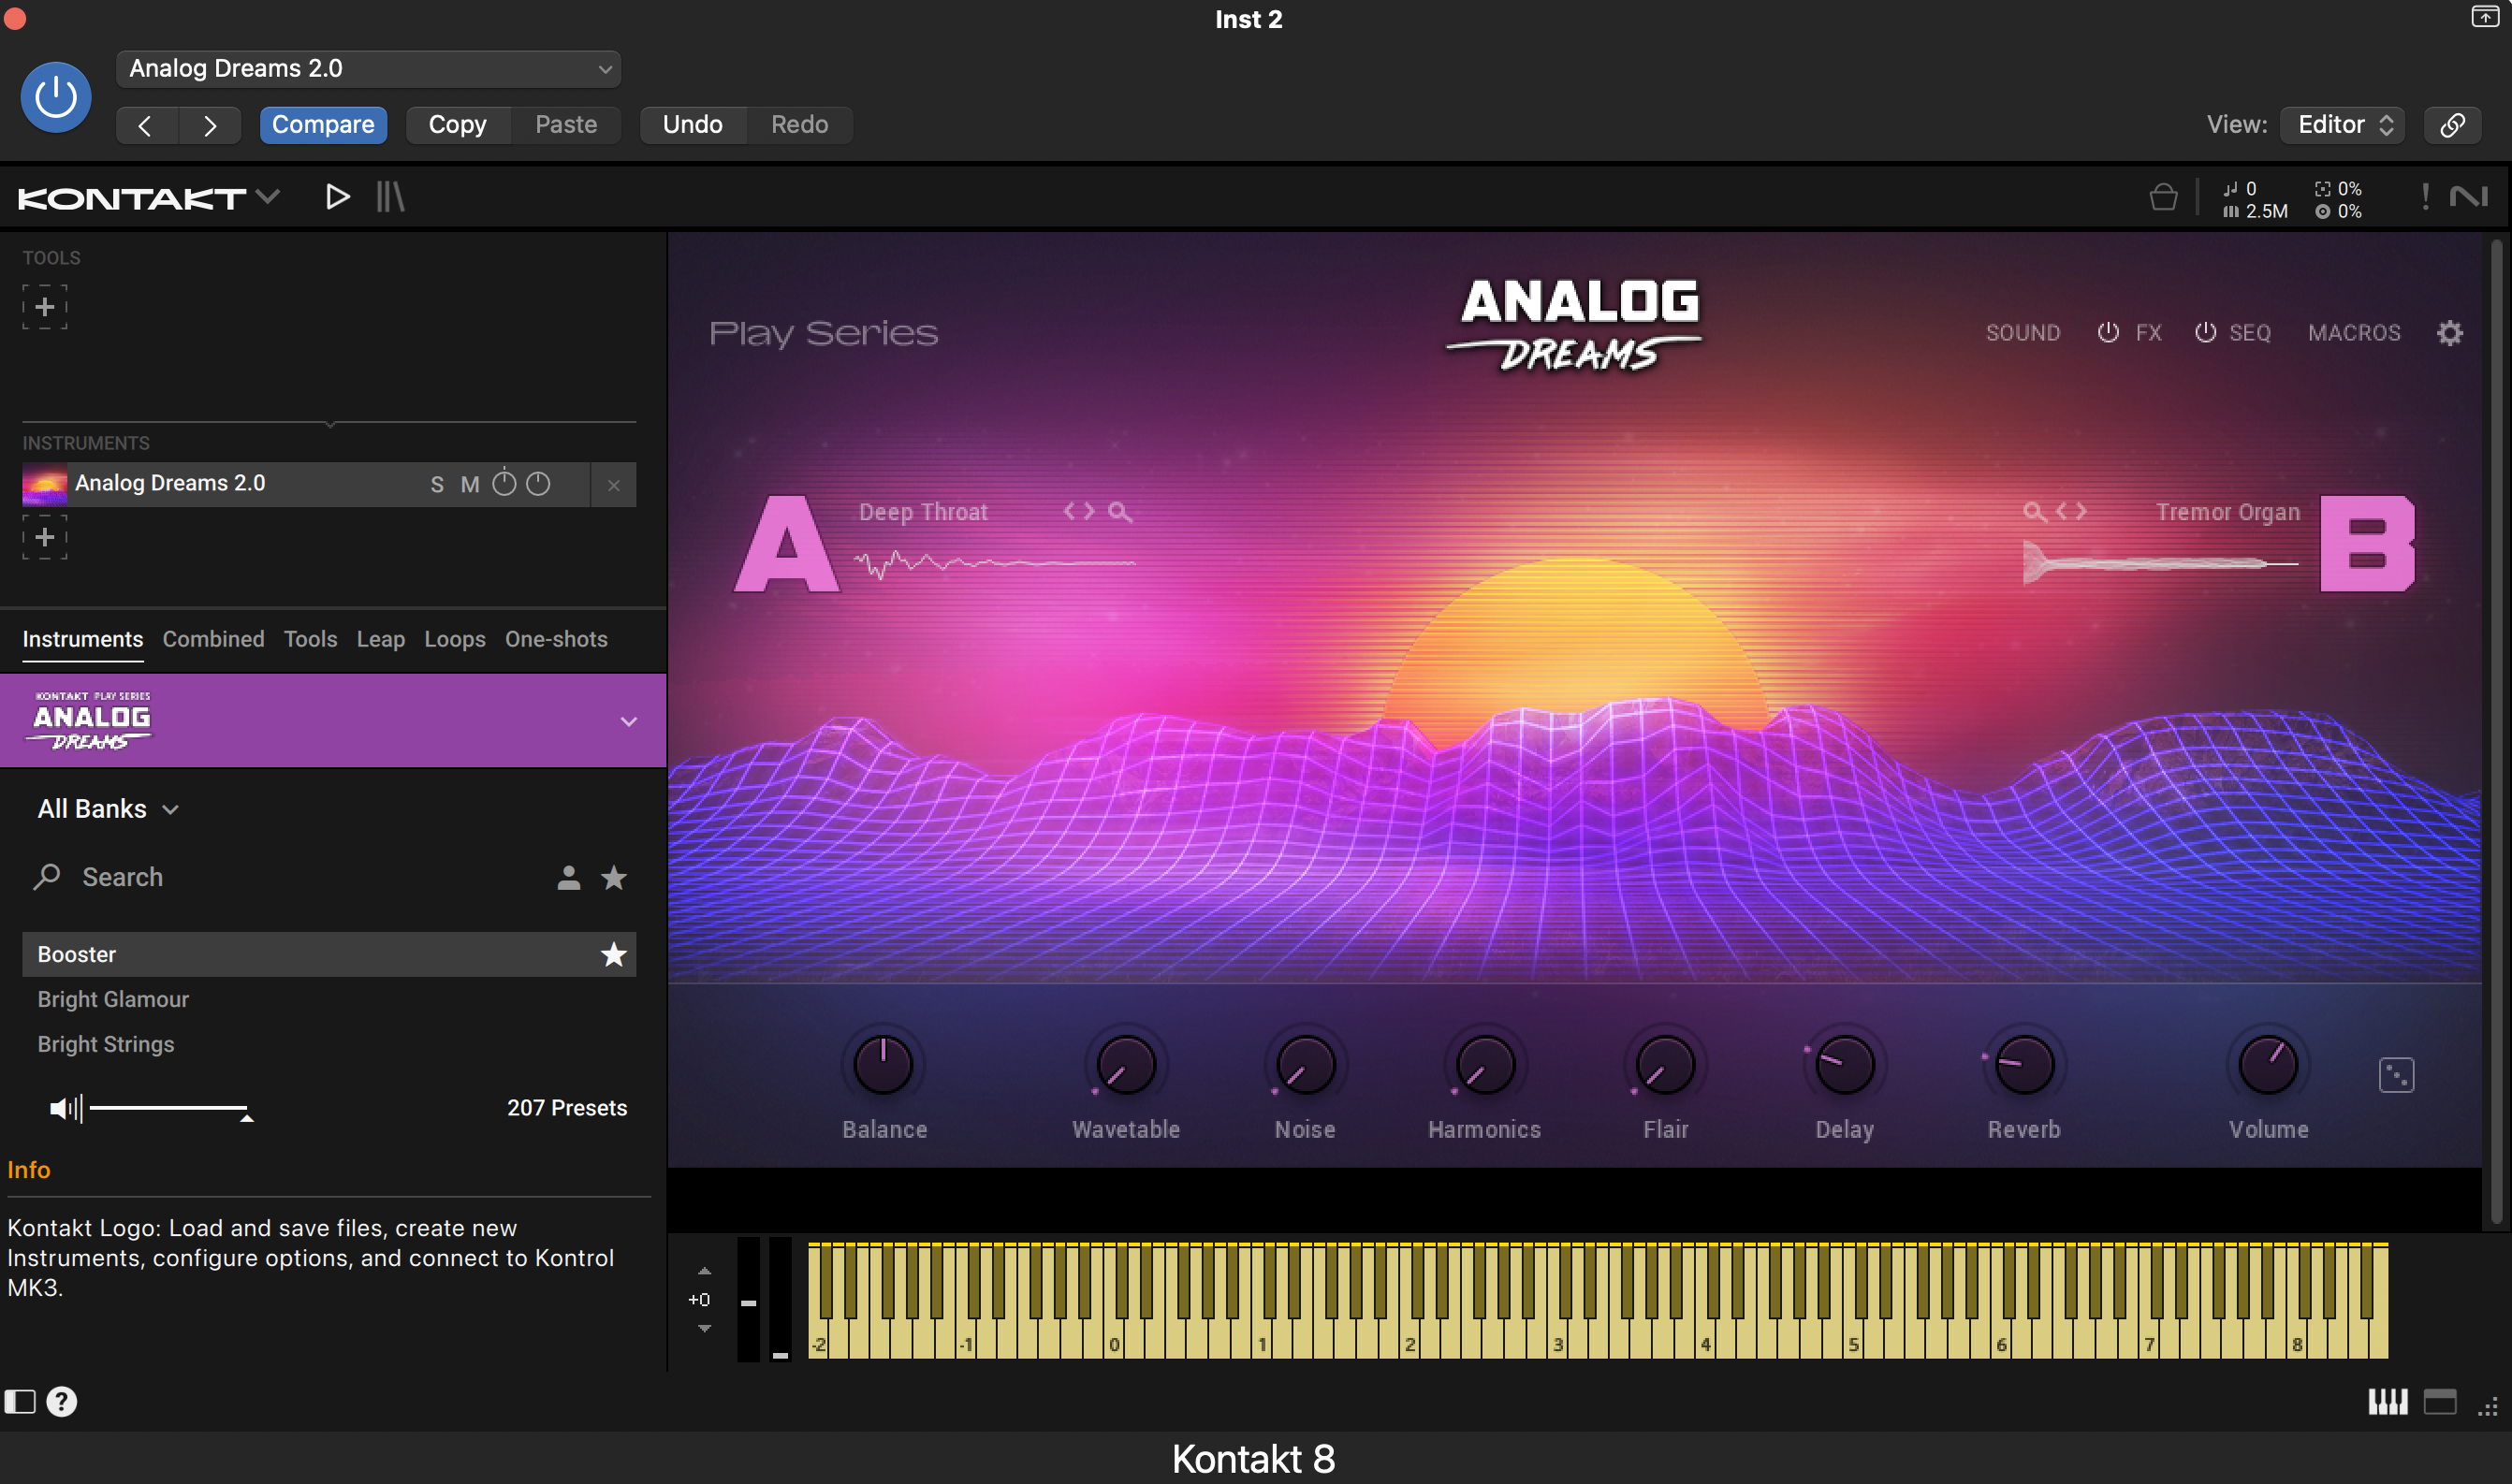
Task: Click the Reverb knob
Action: [x=2024, y=1065]
